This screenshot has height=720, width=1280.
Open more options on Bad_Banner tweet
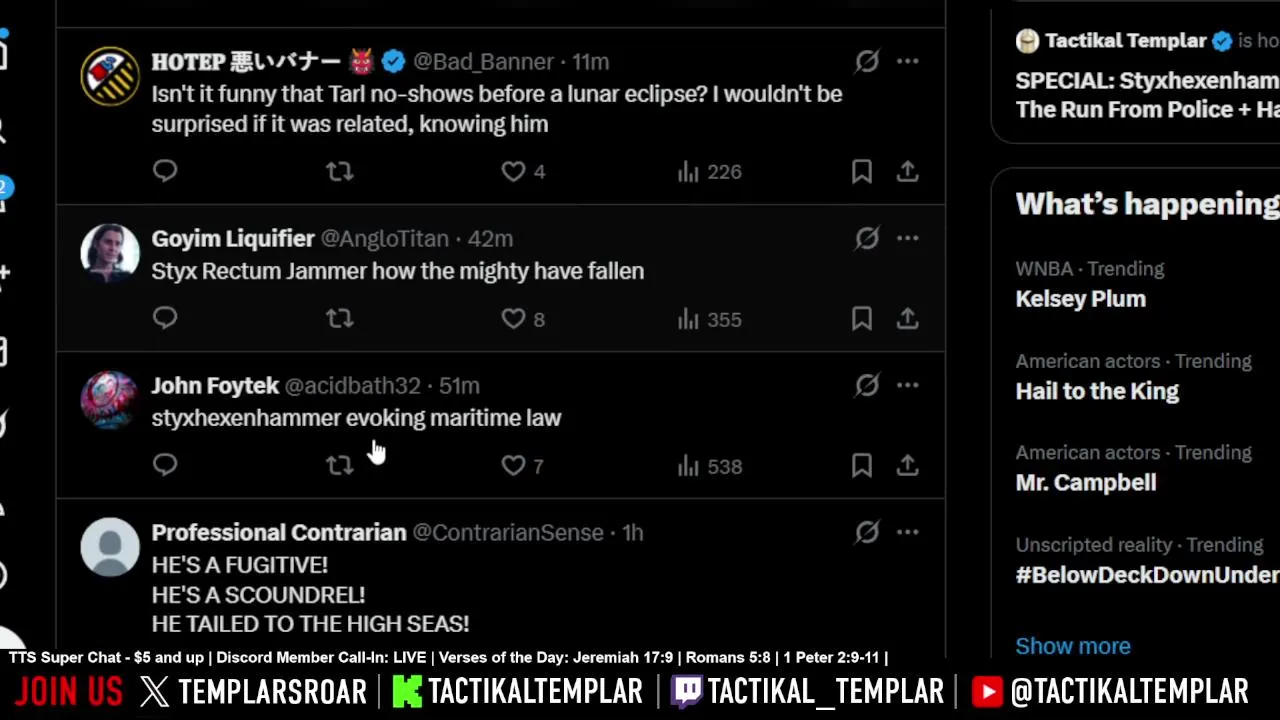(x=907, y=62)
